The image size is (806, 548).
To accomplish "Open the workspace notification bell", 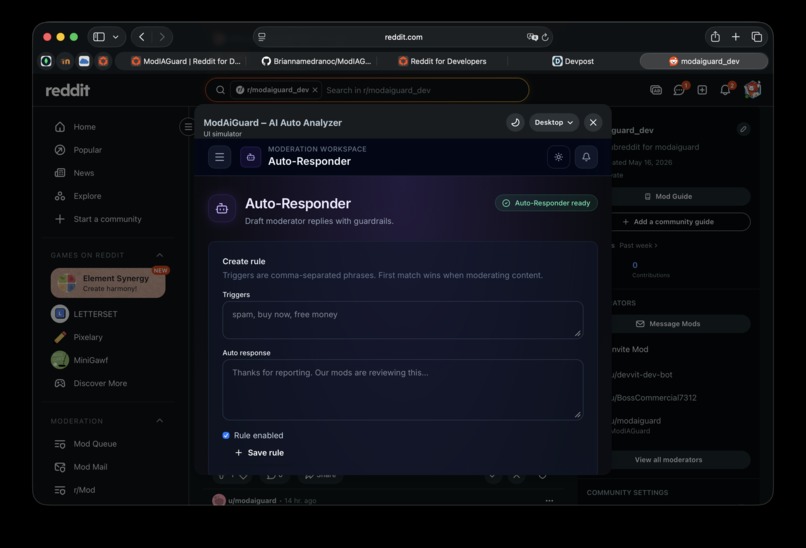I will pyautogui.click(x=586, y=157).
